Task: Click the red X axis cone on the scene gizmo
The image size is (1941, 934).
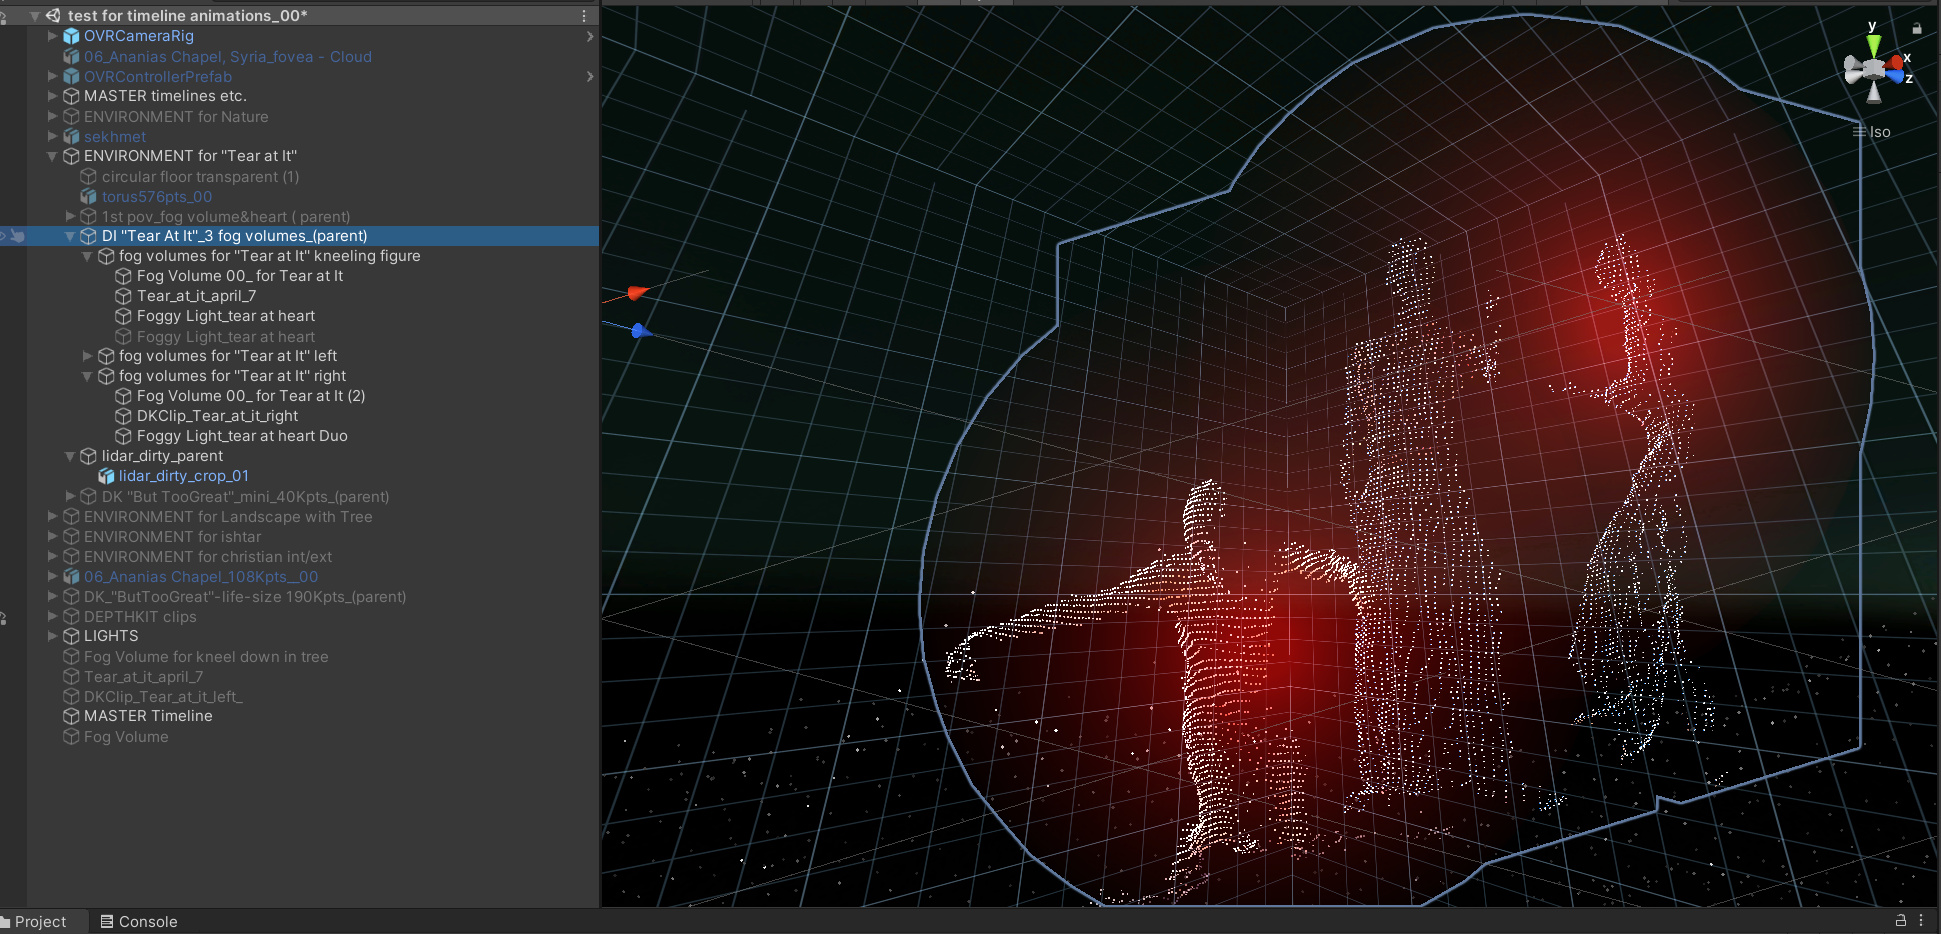Action: pyautogui.click(x=1895, y=62)
